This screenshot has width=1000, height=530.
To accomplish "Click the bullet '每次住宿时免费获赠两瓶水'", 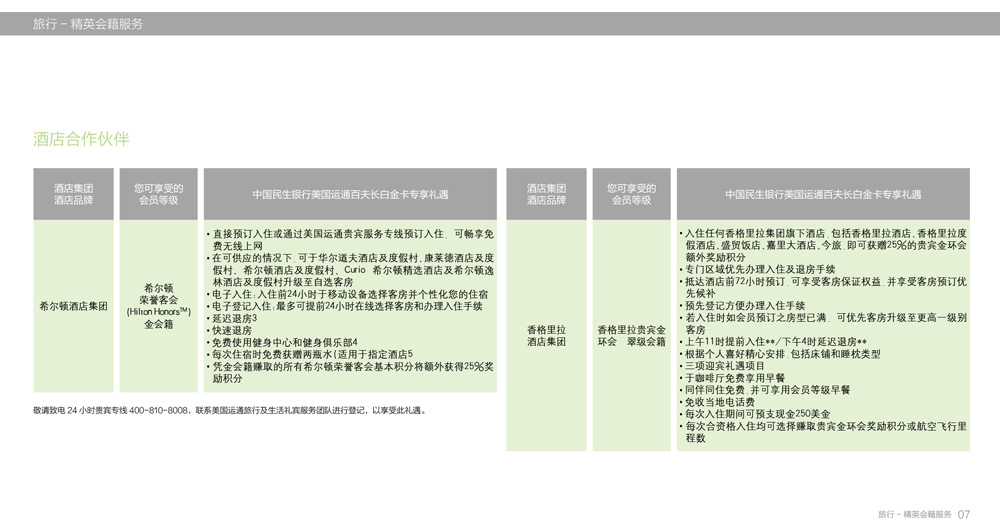I will pyautogui.click(x=309, y=354).
